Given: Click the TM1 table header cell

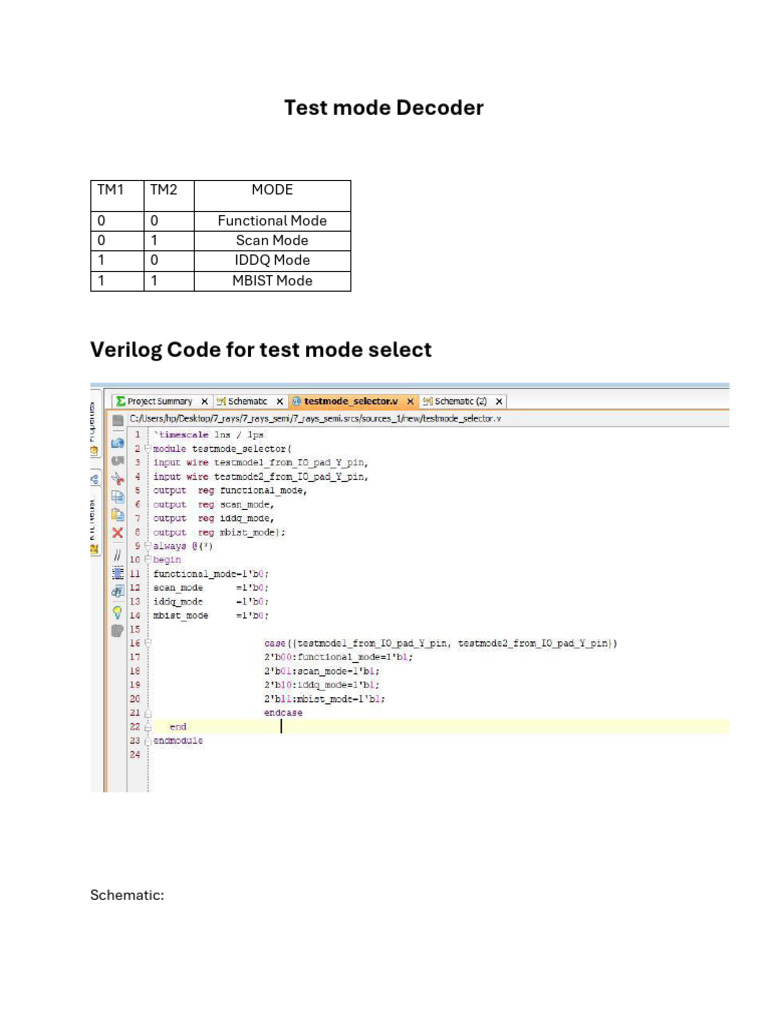Looking at the screenshot, I should tap(118, 196).
